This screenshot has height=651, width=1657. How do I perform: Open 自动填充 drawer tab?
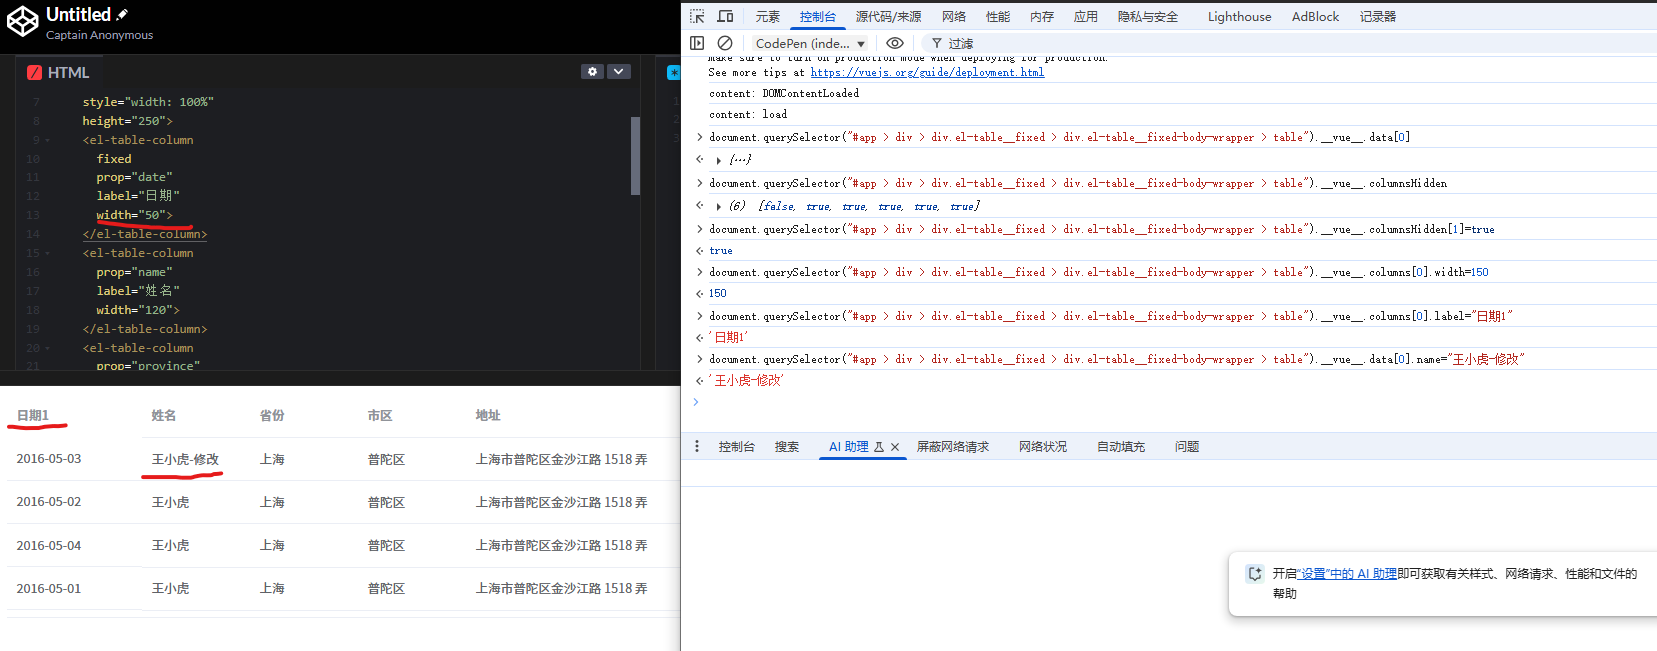pyautogui.click(x=1121, y=446)
